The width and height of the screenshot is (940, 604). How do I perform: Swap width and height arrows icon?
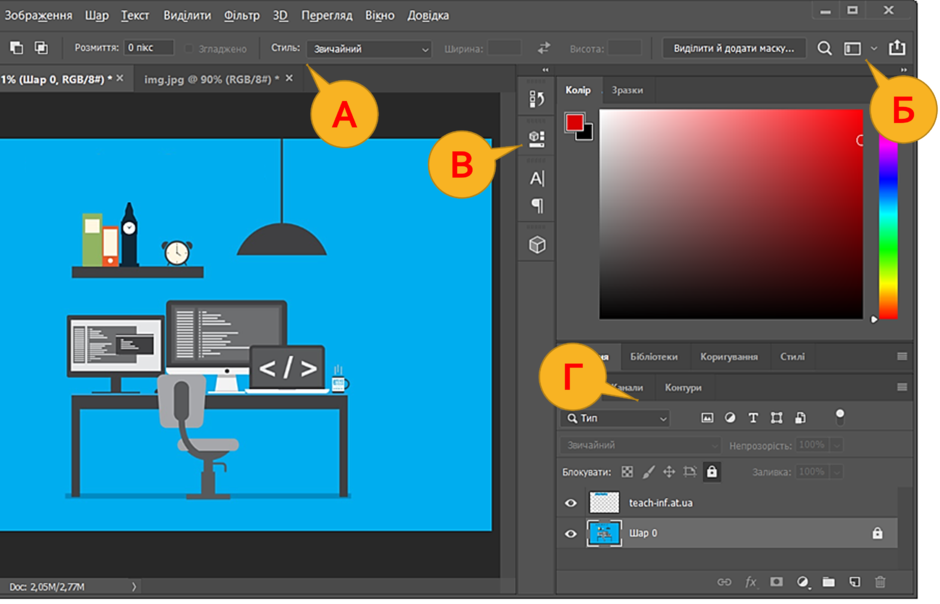point(544,48)
